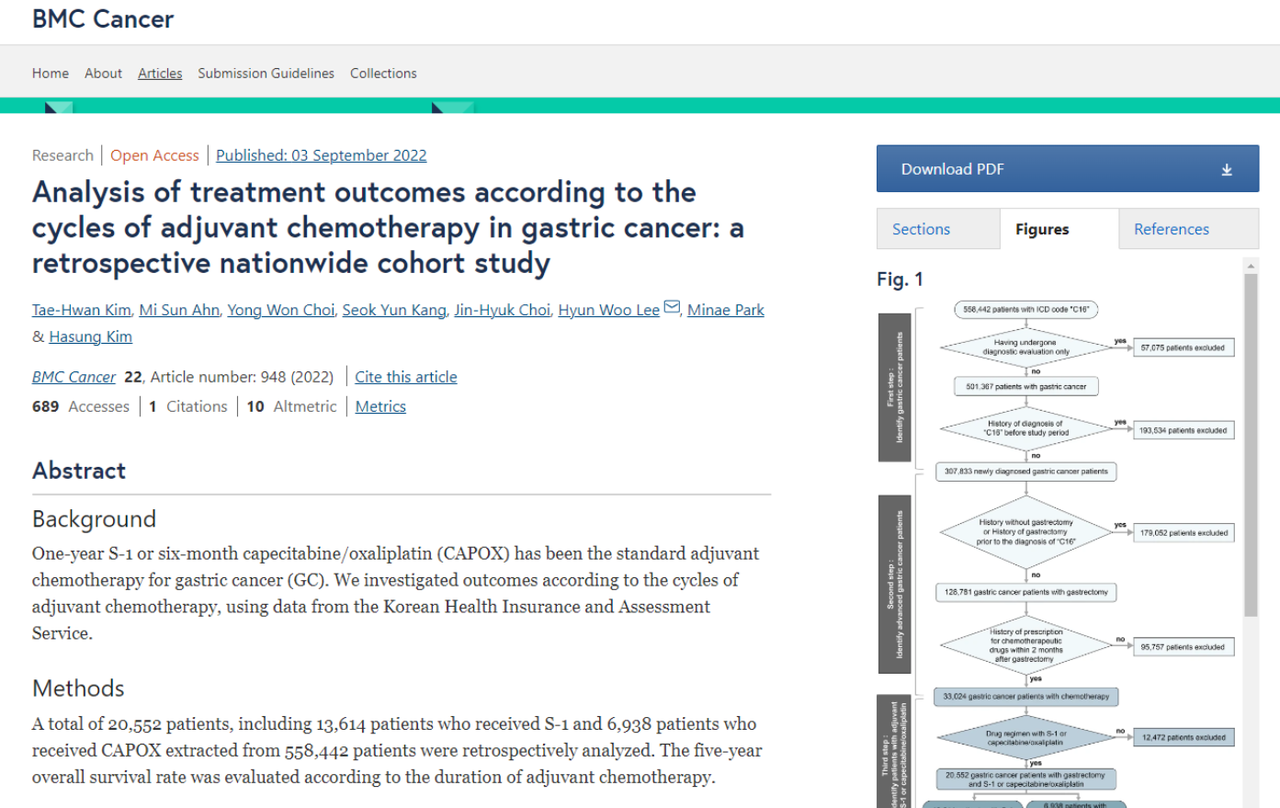Open the Cite this article link
Image resolution: width=1280 pixels, height=808 pixels.
tap(405, 377)
